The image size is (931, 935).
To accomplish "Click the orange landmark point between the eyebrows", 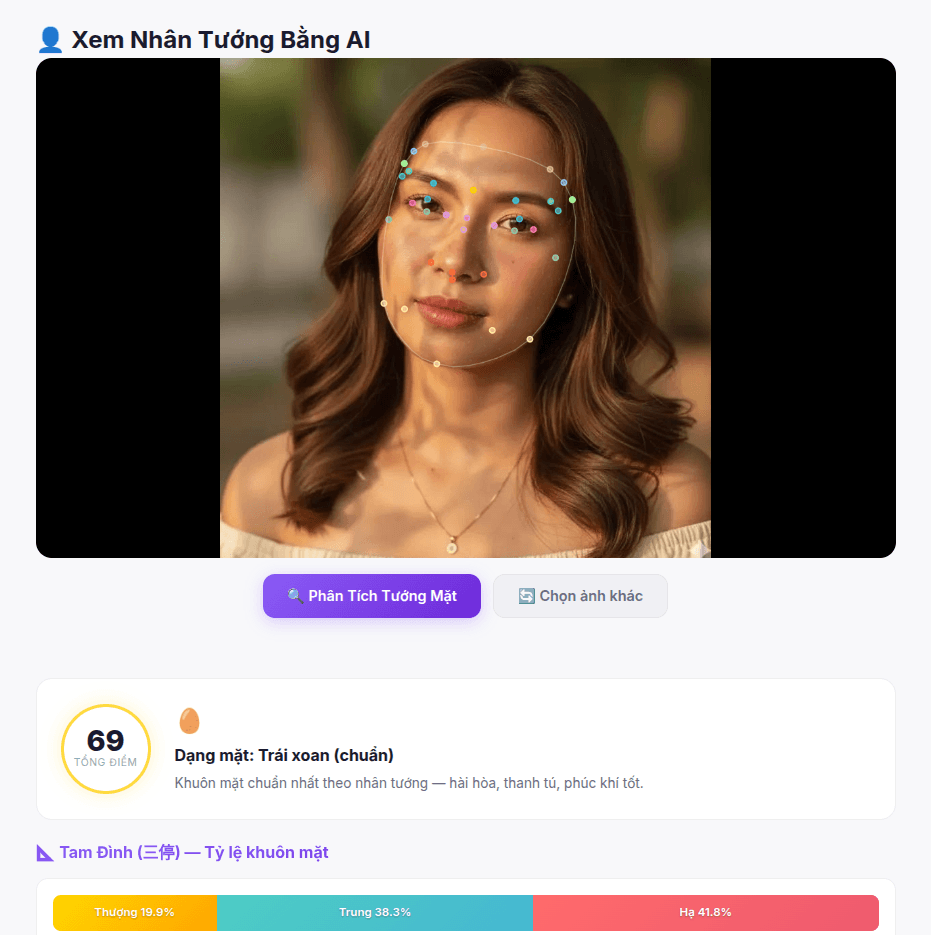I will point(475,188).
